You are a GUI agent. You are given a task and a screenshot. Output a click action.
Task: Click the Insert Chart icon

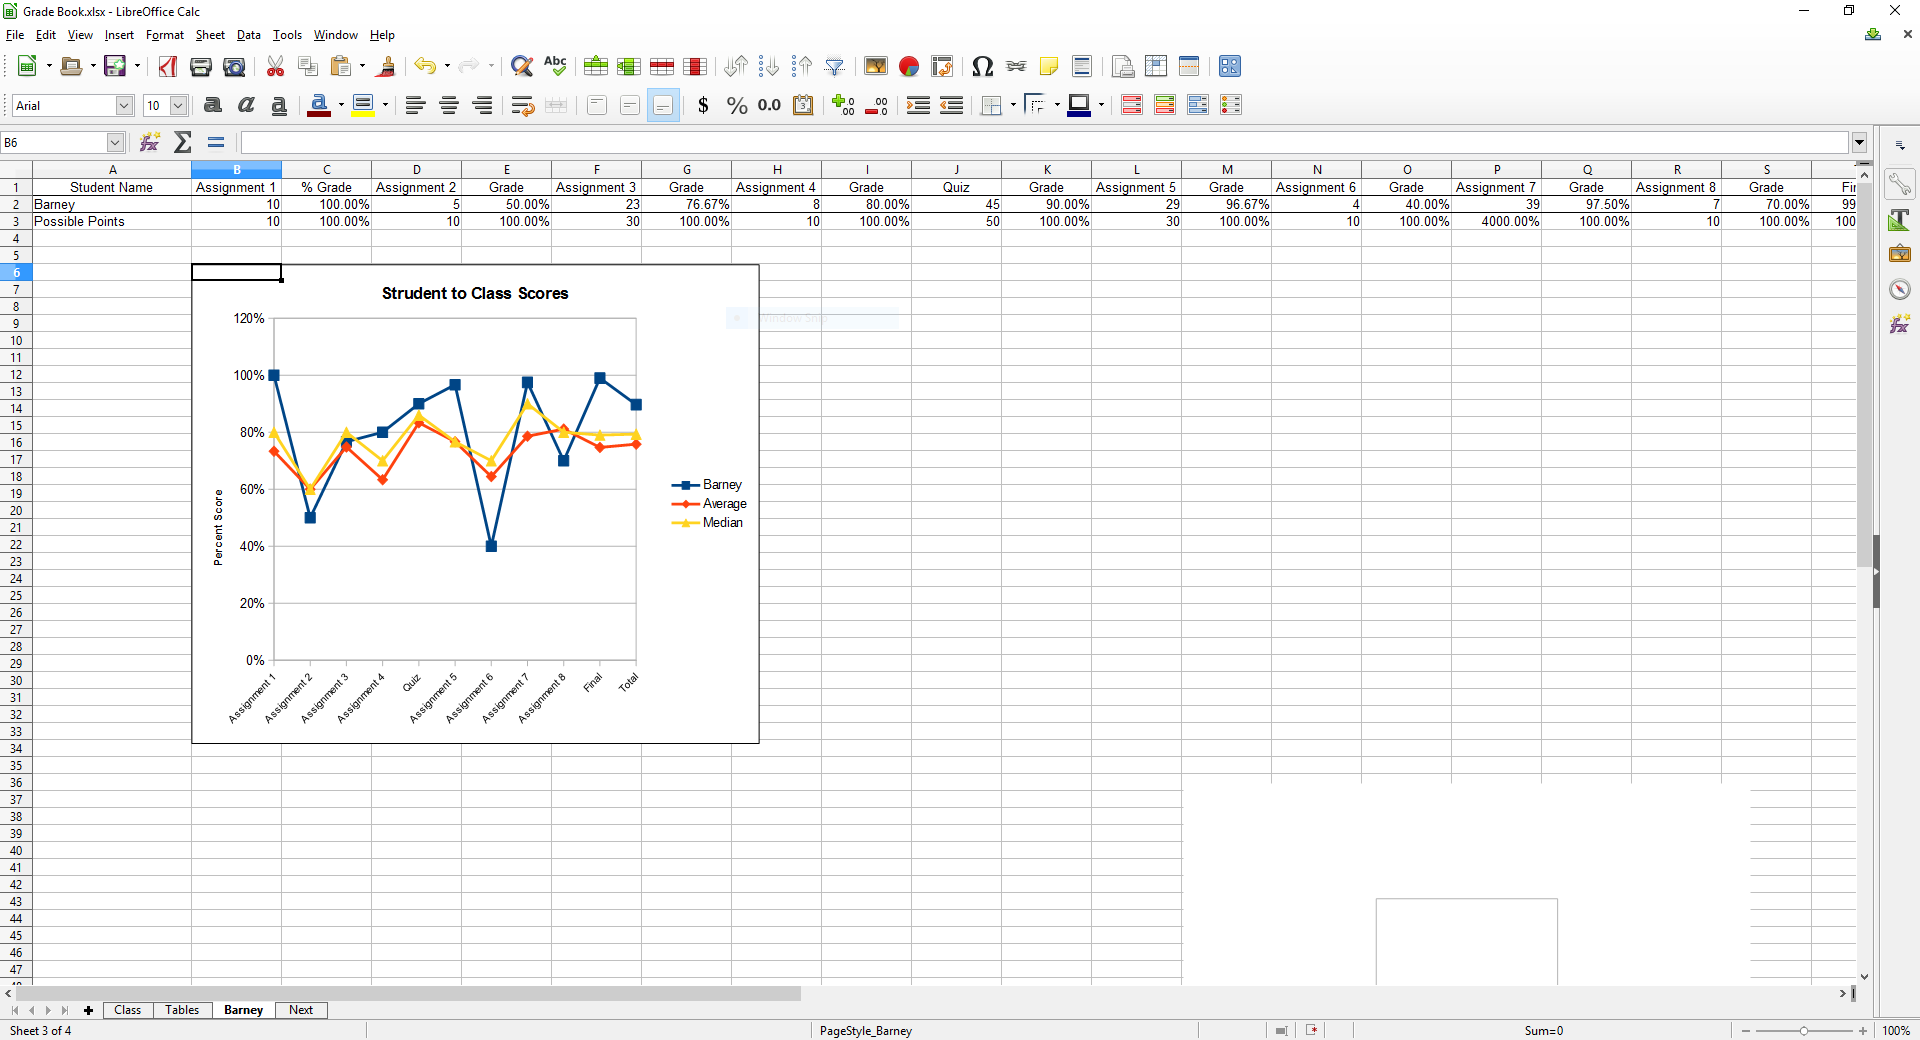(x=908, y=67)
